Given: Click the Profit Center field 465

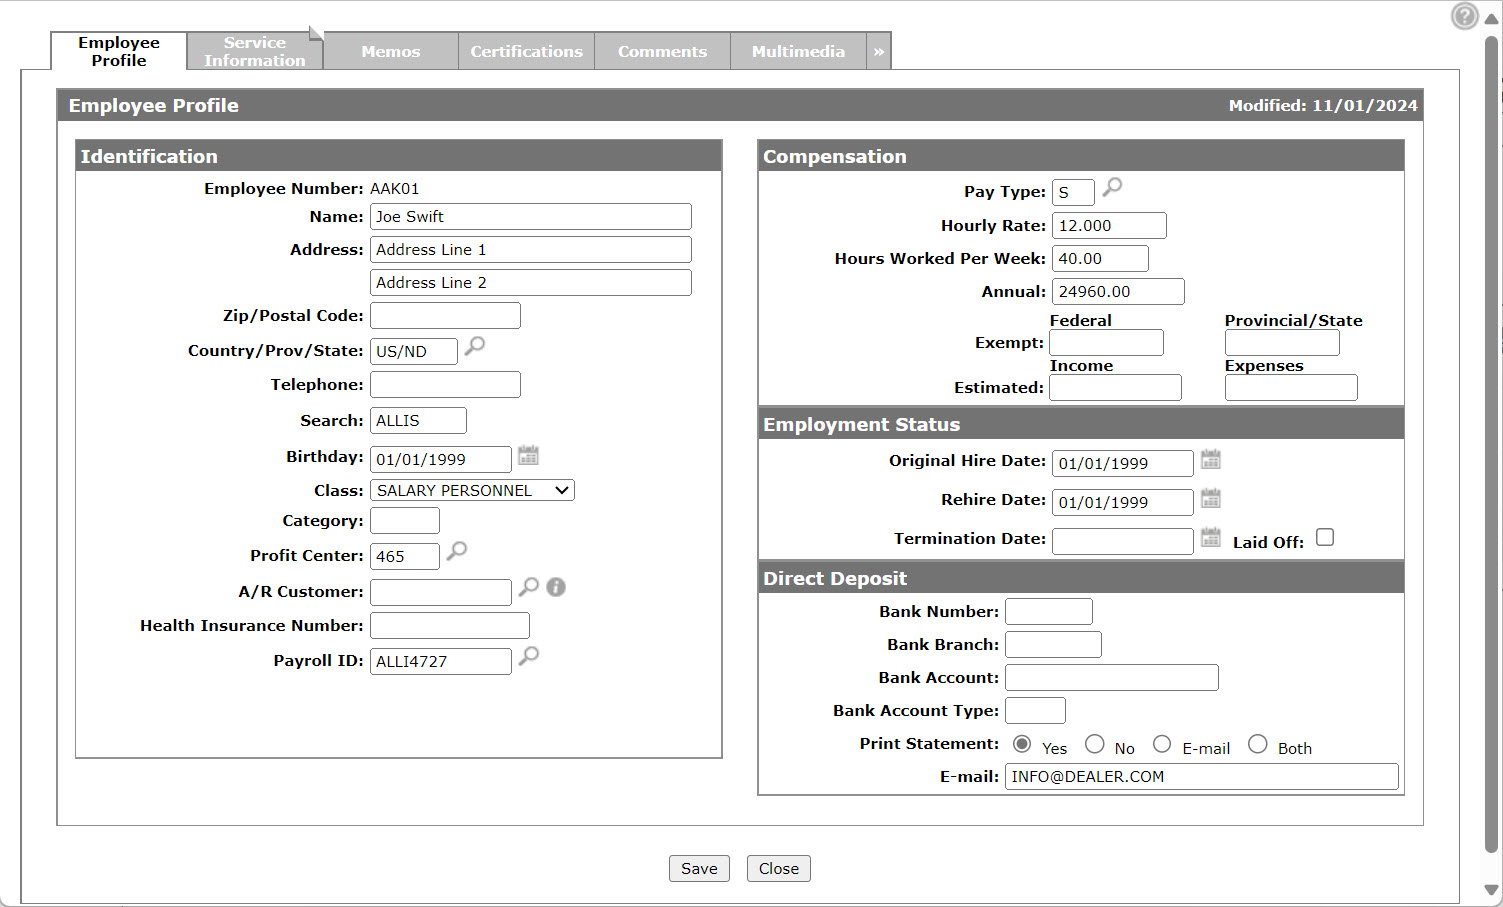Looking at the screenshot, I should (405, 556).
